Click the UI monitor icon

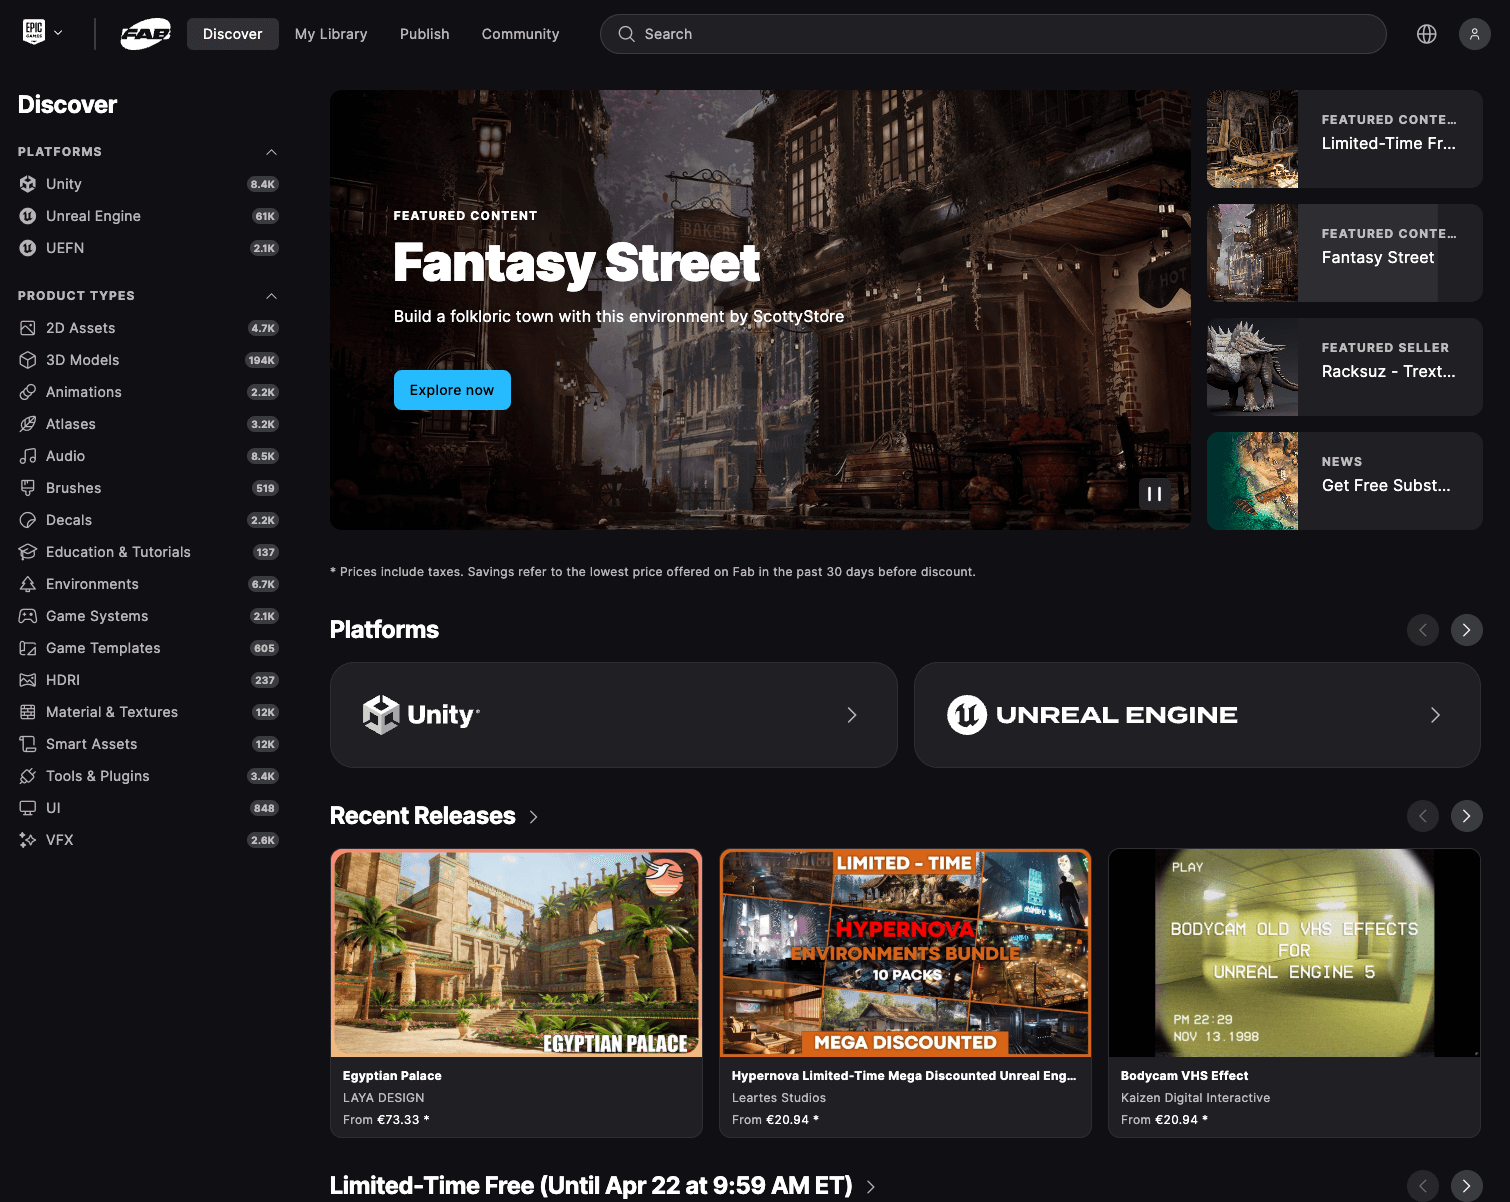(28, 808)
